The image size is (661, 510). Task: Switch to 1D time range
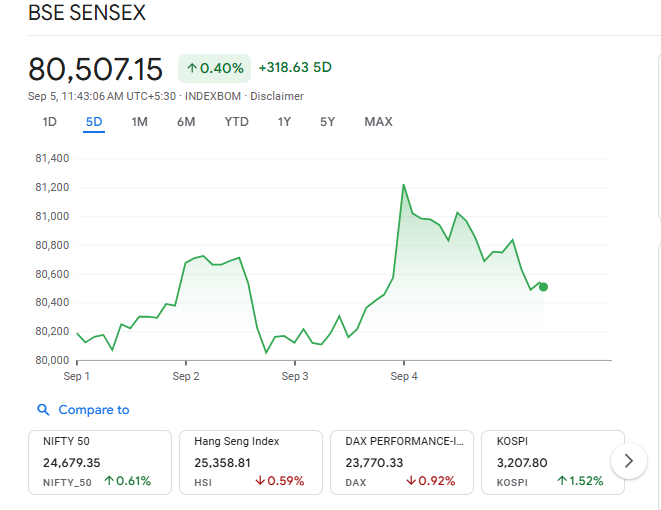[49, 122]
